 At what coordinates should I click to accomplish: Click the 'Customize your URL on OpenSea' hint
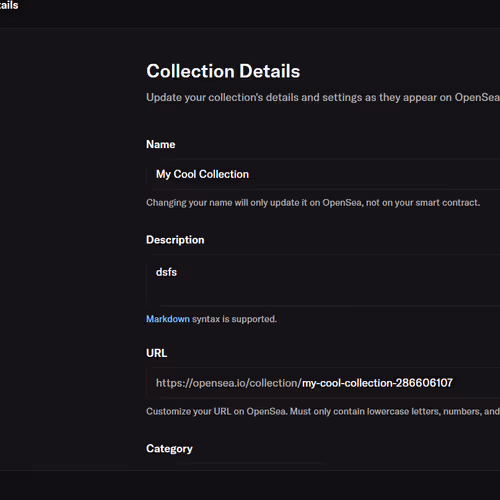(323, 411)
